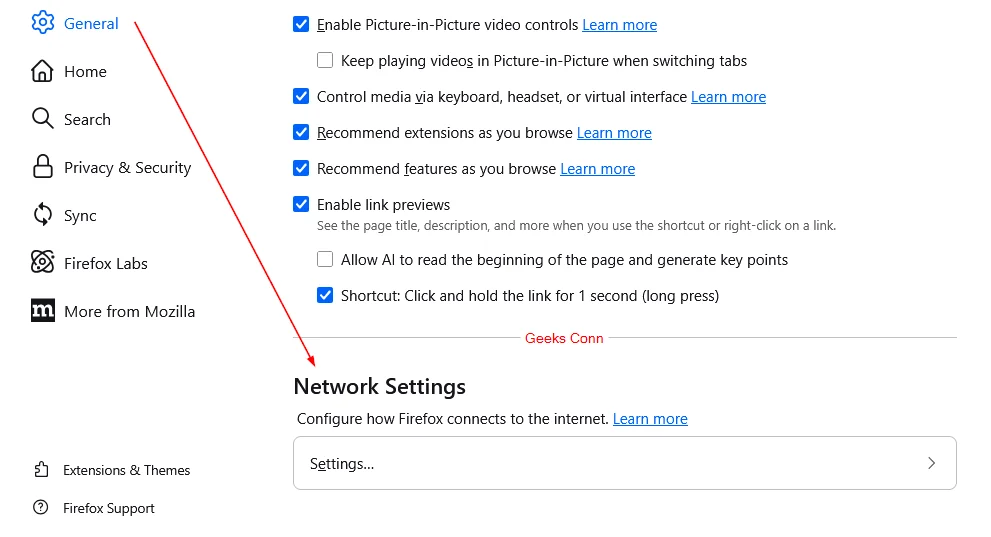Open Learn more for Network Settings
Viewport: 991px width, 537px height.
650,419
